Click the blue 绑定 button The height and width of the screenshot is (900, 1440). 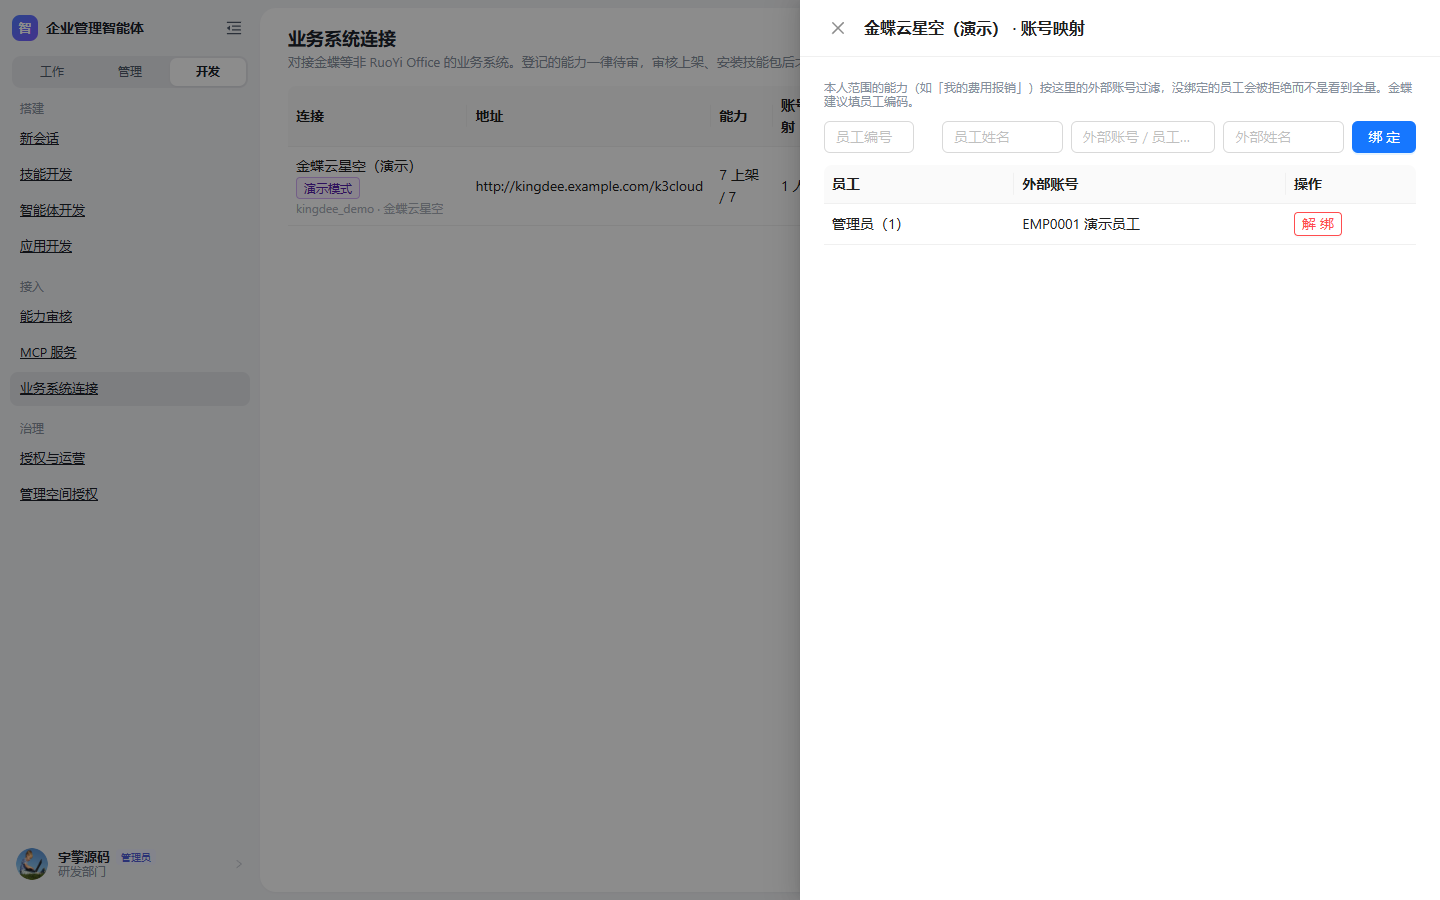click(x=1384, y=137)
